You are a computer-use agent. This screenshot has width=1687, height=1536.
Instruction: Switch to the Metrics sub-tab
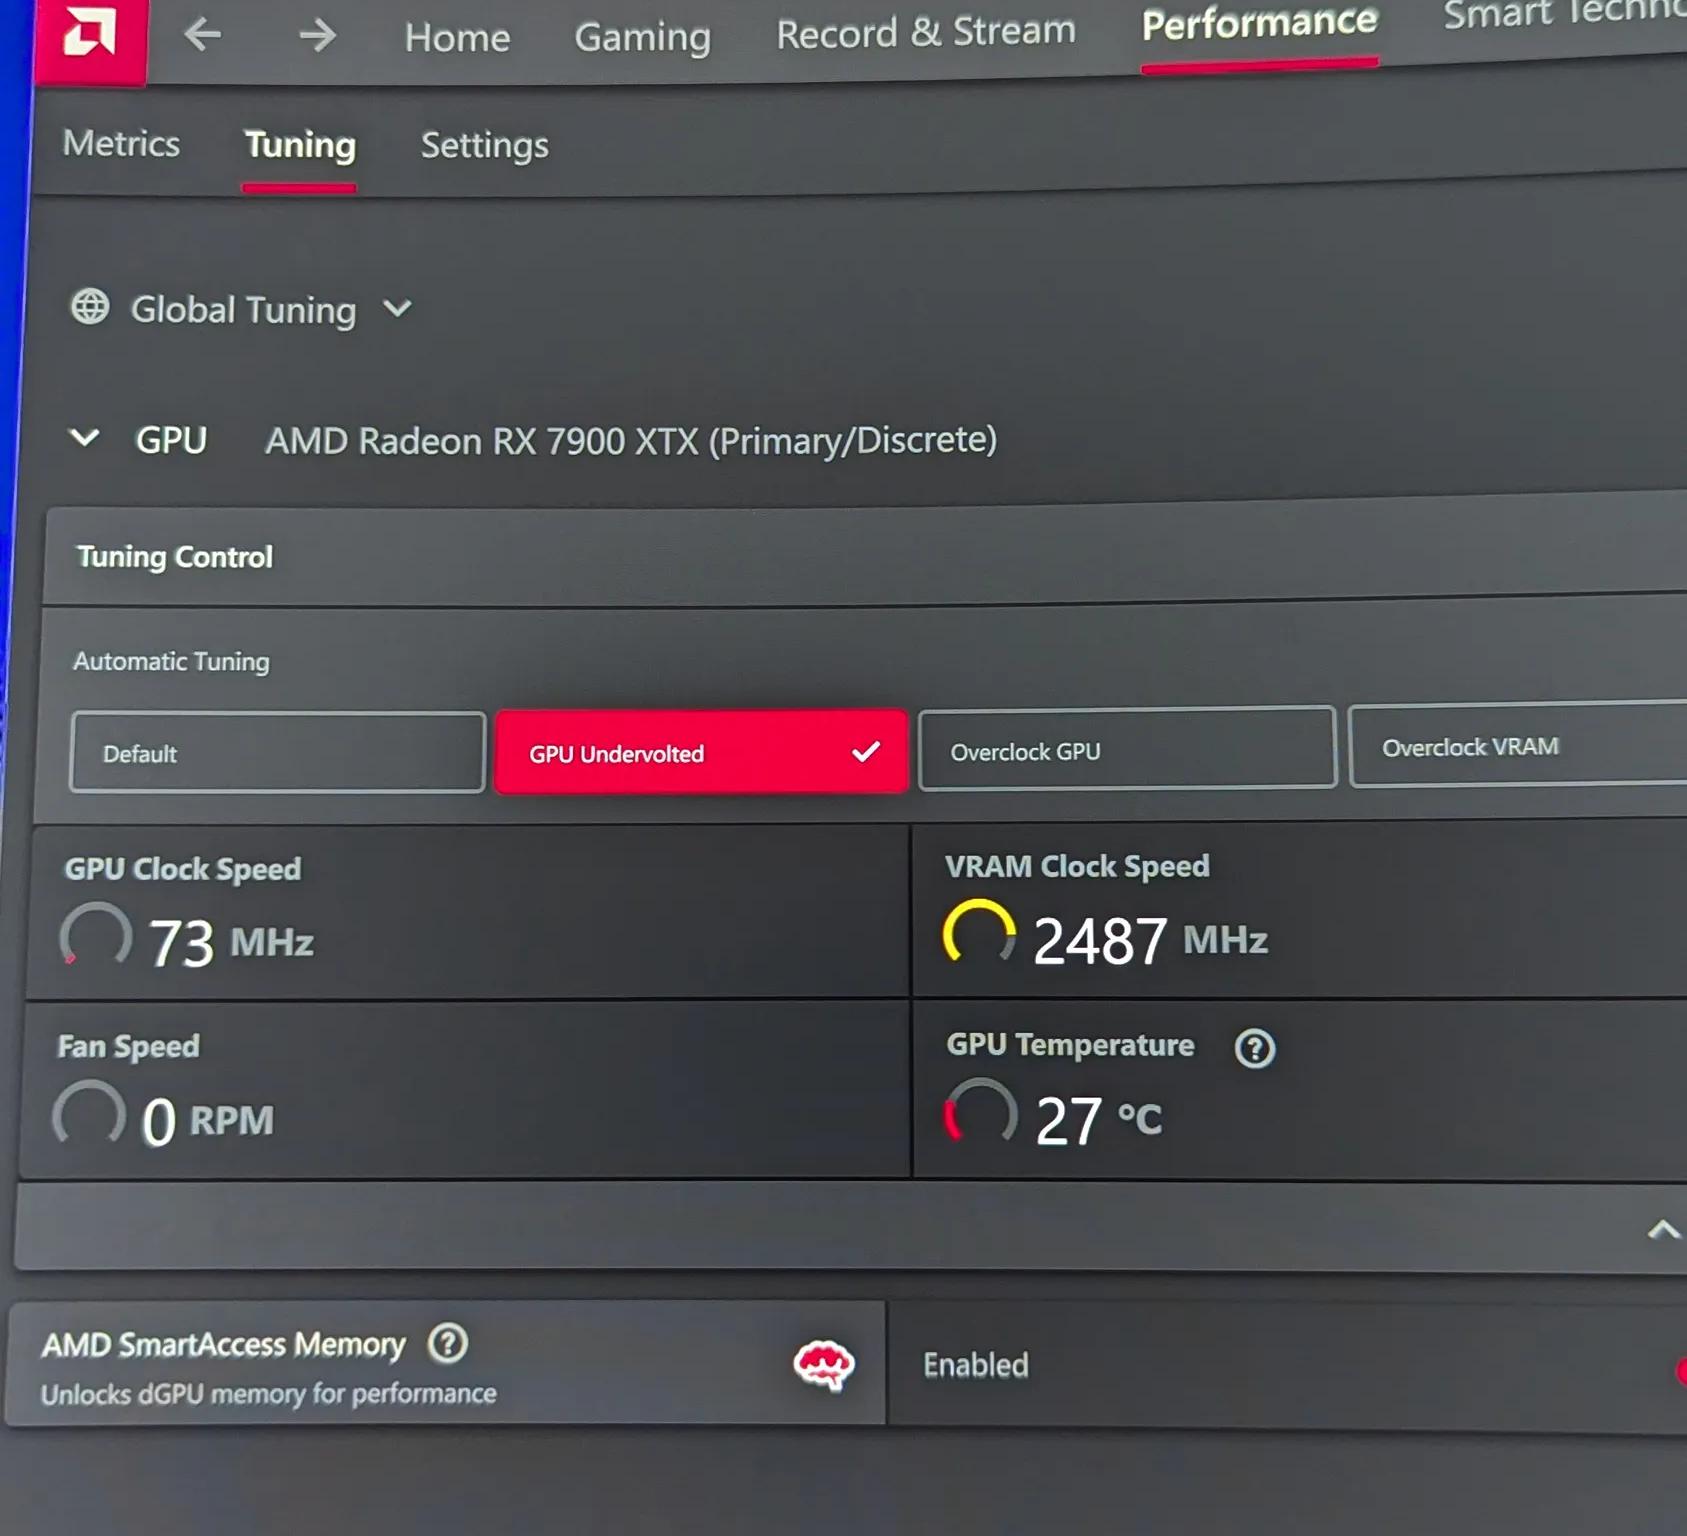click(x=121, y=143)
